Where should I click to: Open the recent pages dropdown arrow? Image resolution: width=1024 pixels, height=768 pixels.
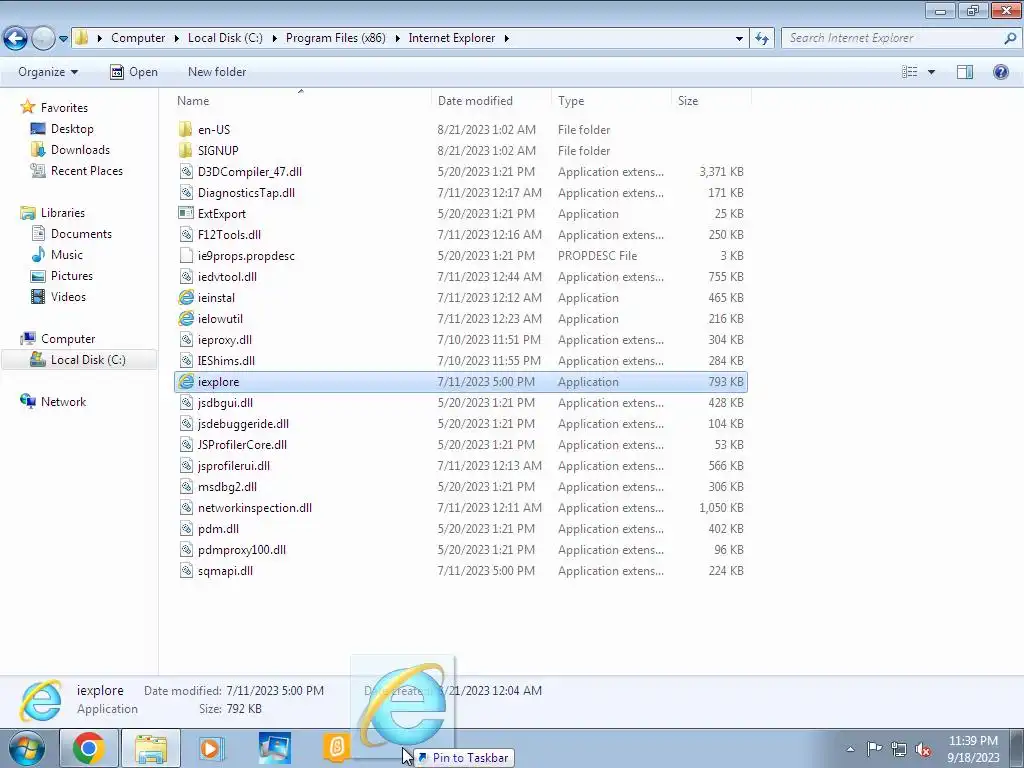pos(63,39)
